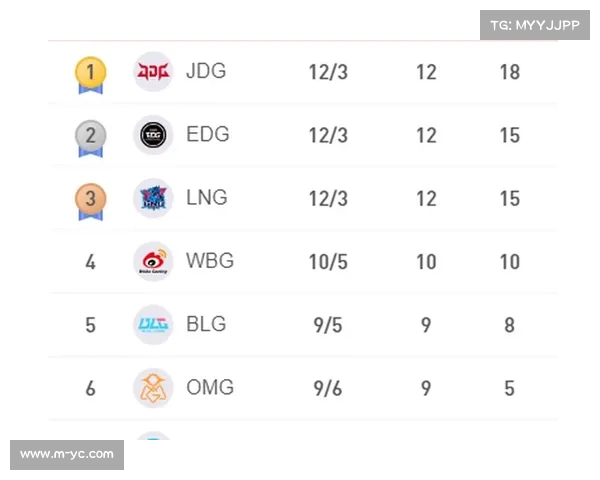600x480 pixels.
Task: Click the BLG team logo
Action: 153,324
